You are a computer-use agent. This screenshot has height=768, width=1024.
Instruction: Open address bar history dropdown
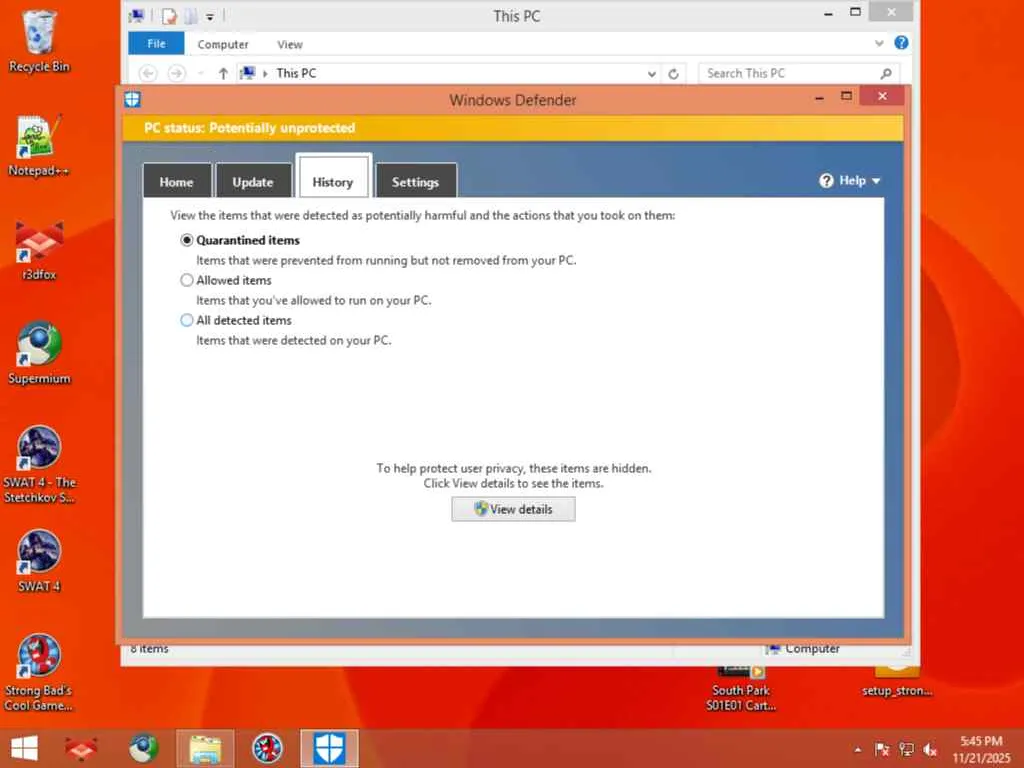click(651, 74)
